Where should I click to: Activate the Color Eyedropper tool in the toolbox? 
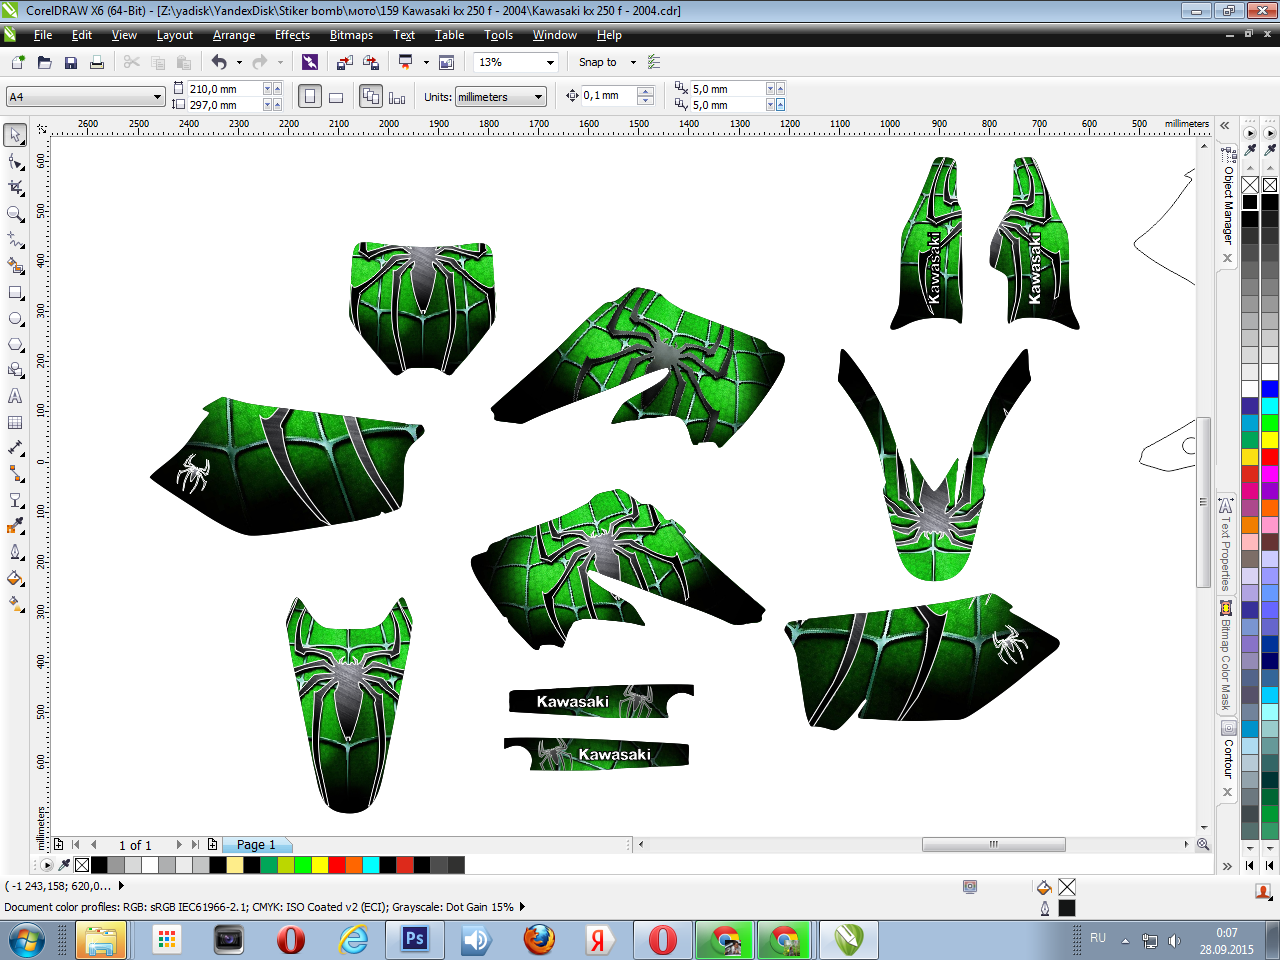coord(15,526)
